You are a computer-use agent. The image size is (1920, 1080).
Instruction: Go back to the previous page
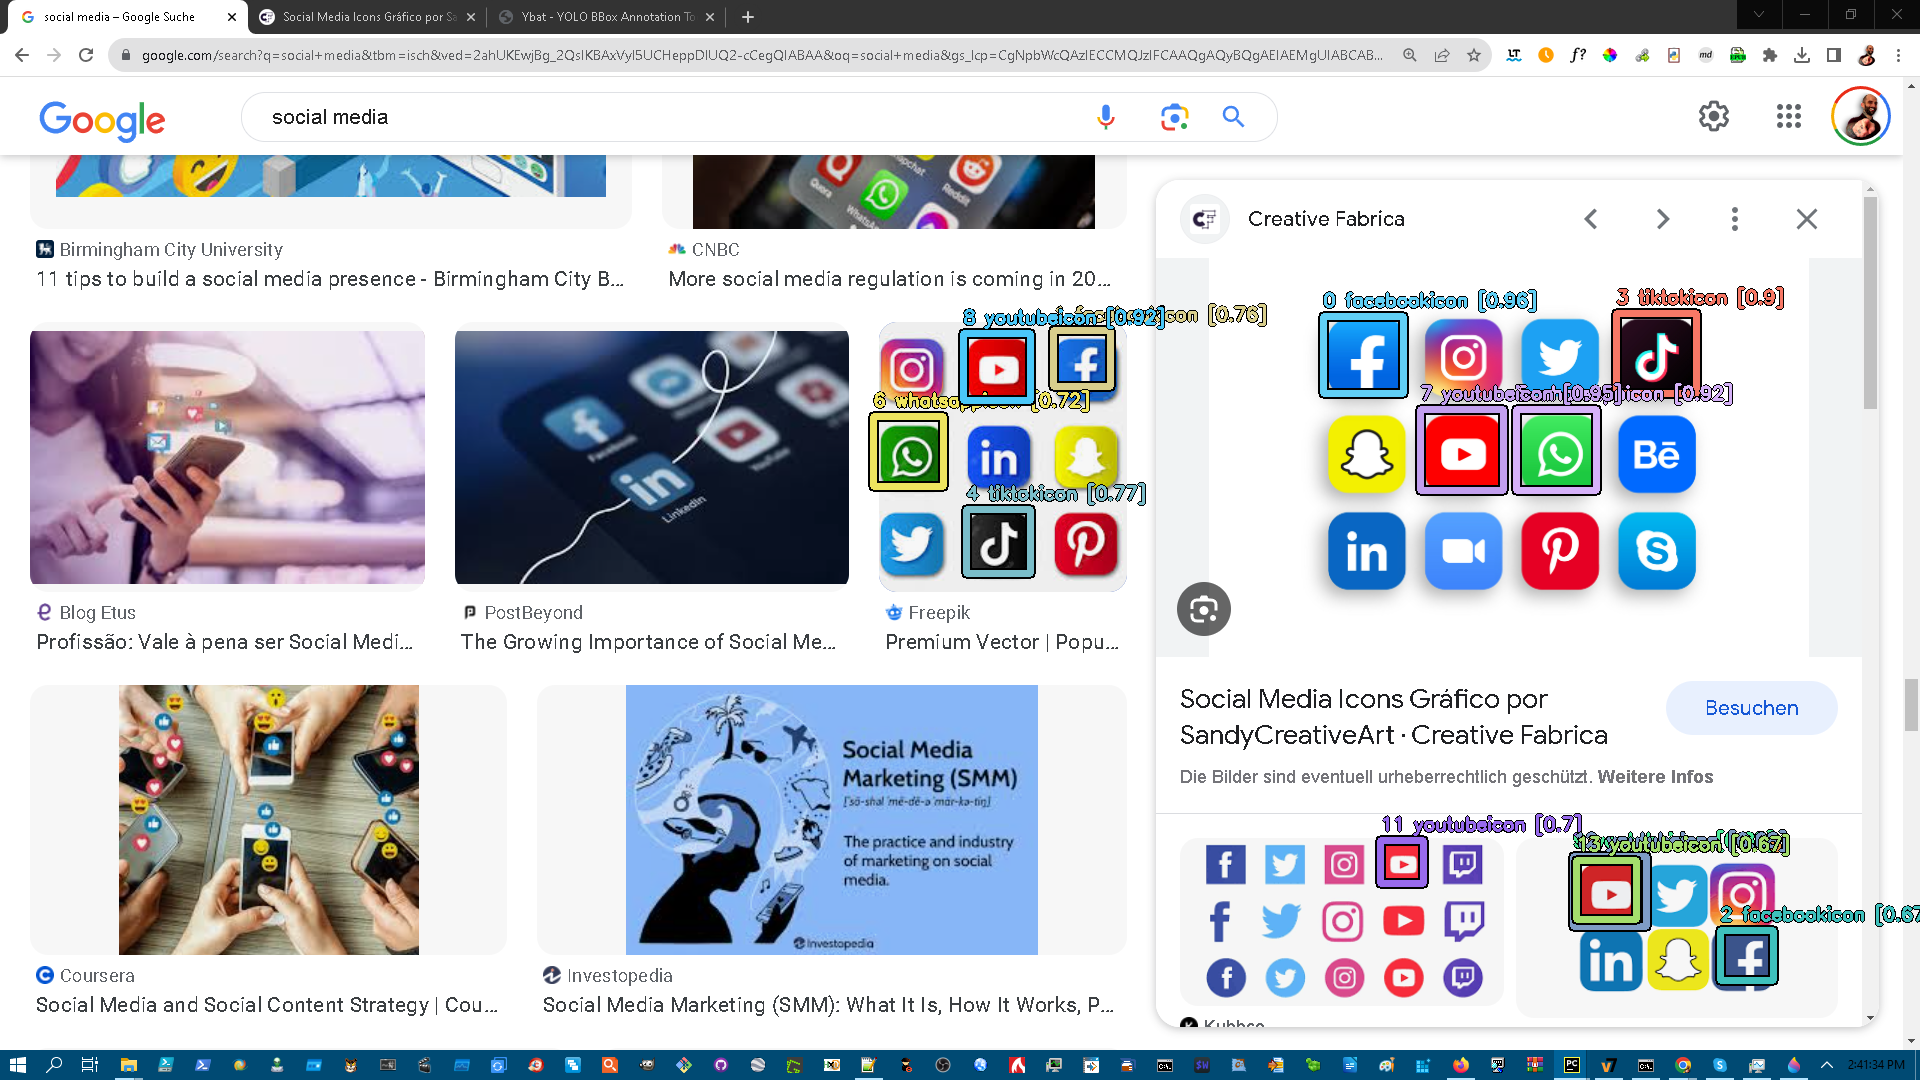click(x=22, y=55)
